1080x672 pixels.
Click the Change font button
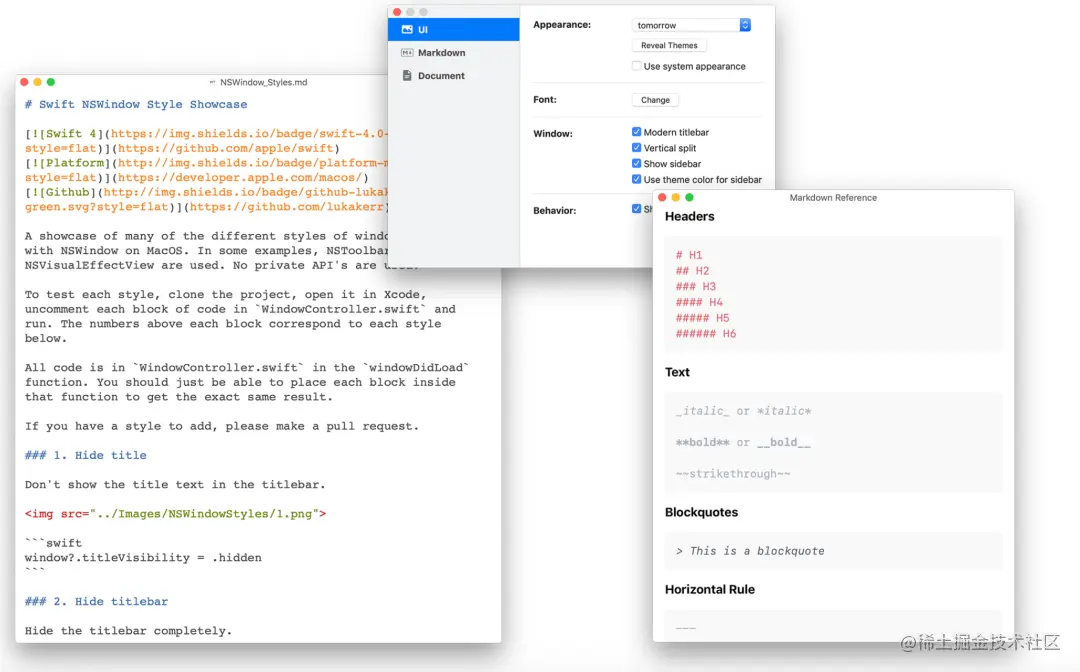tap(655, 100)
